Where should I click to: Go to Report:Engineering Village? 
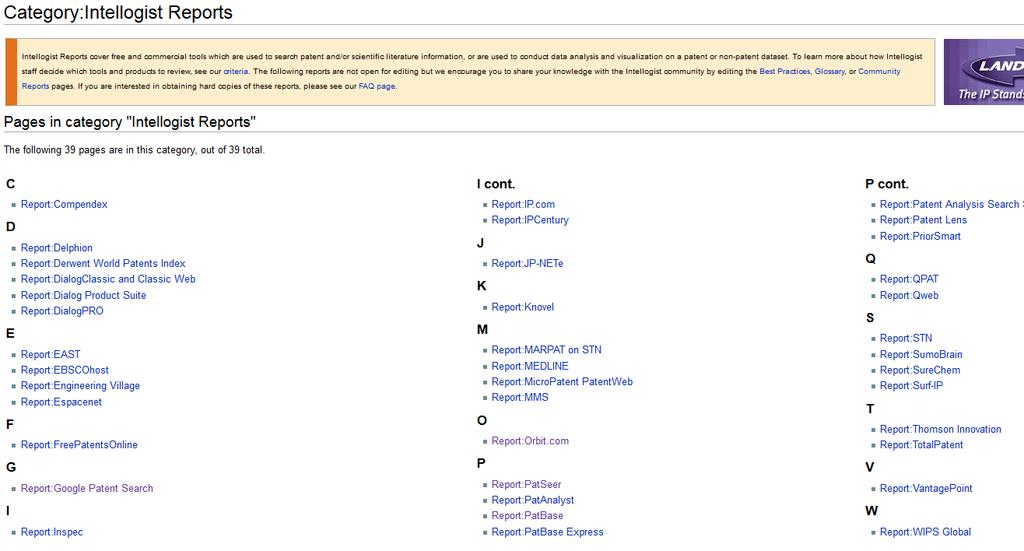click(80, 386)
